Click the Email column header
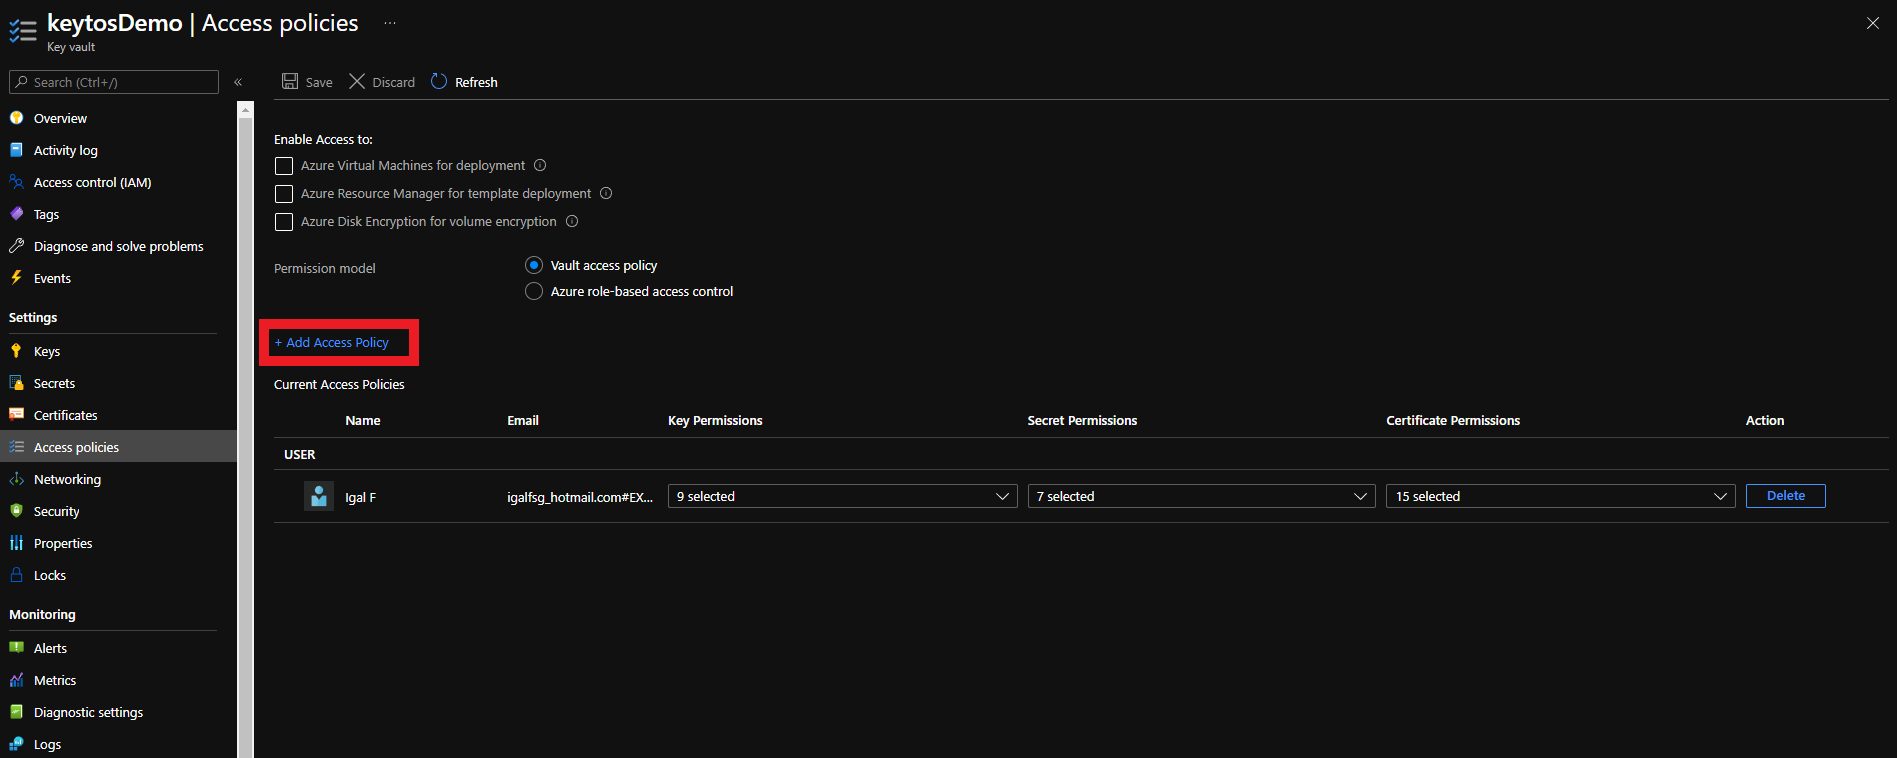1897x758 pixels. [523, 421]
